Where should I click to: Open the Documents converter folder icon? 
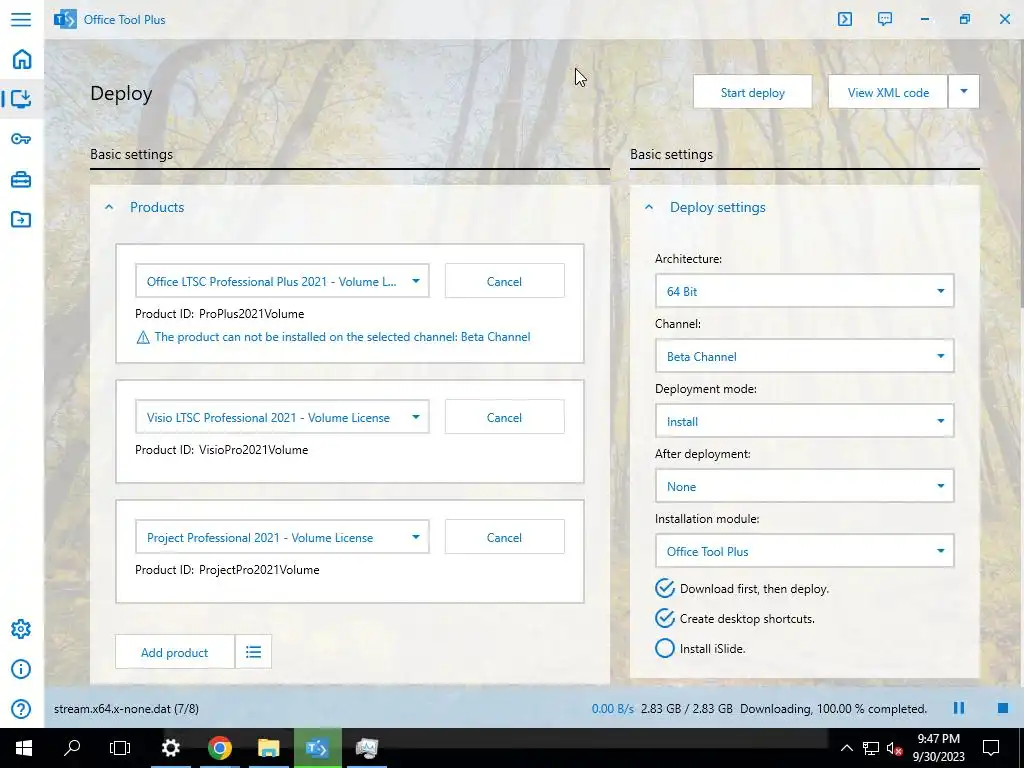21,219
